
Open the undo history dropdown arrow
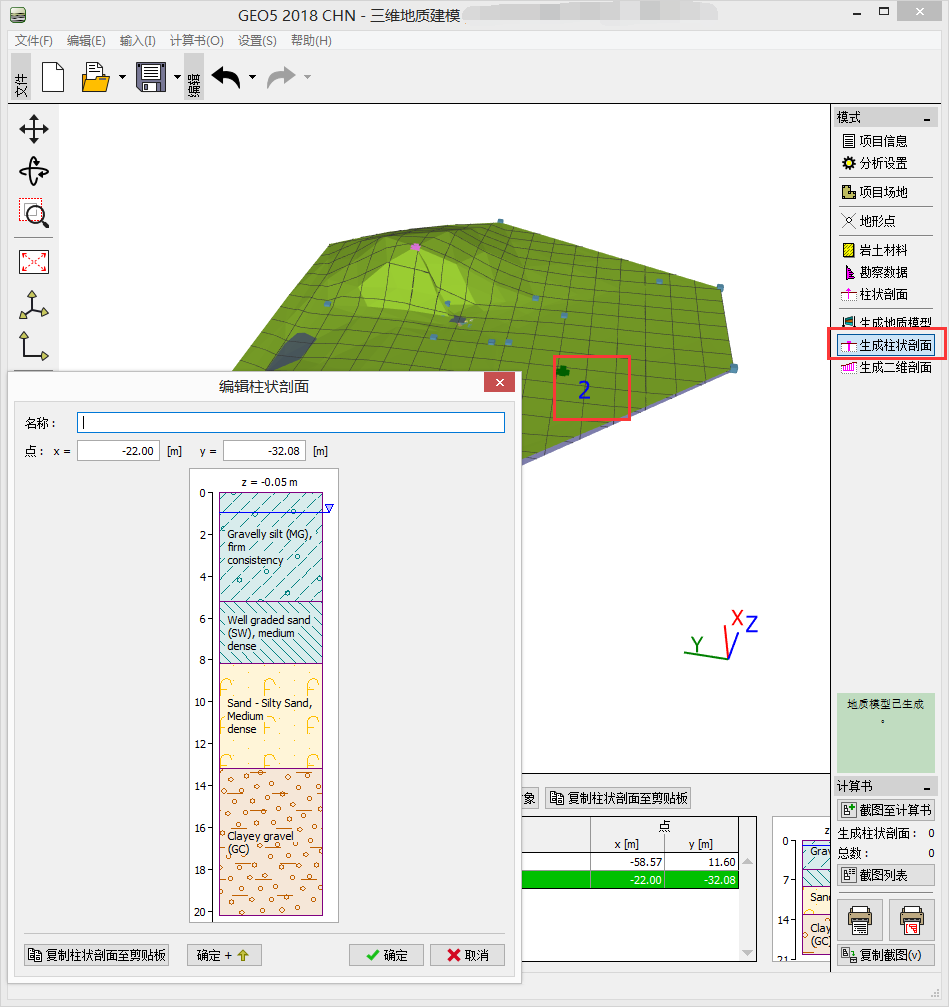point(252,77)
